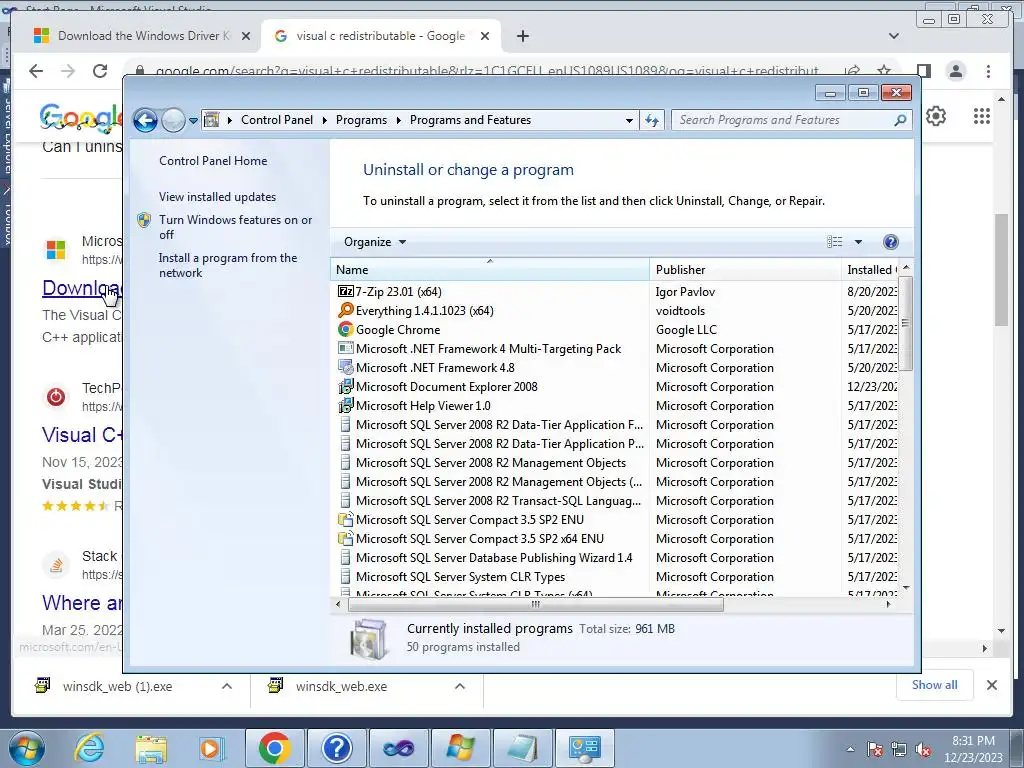1024x768 pixels.
Task: Open the Chrome profile avatar
Action: pyautogui.click(x=955, y=71)
